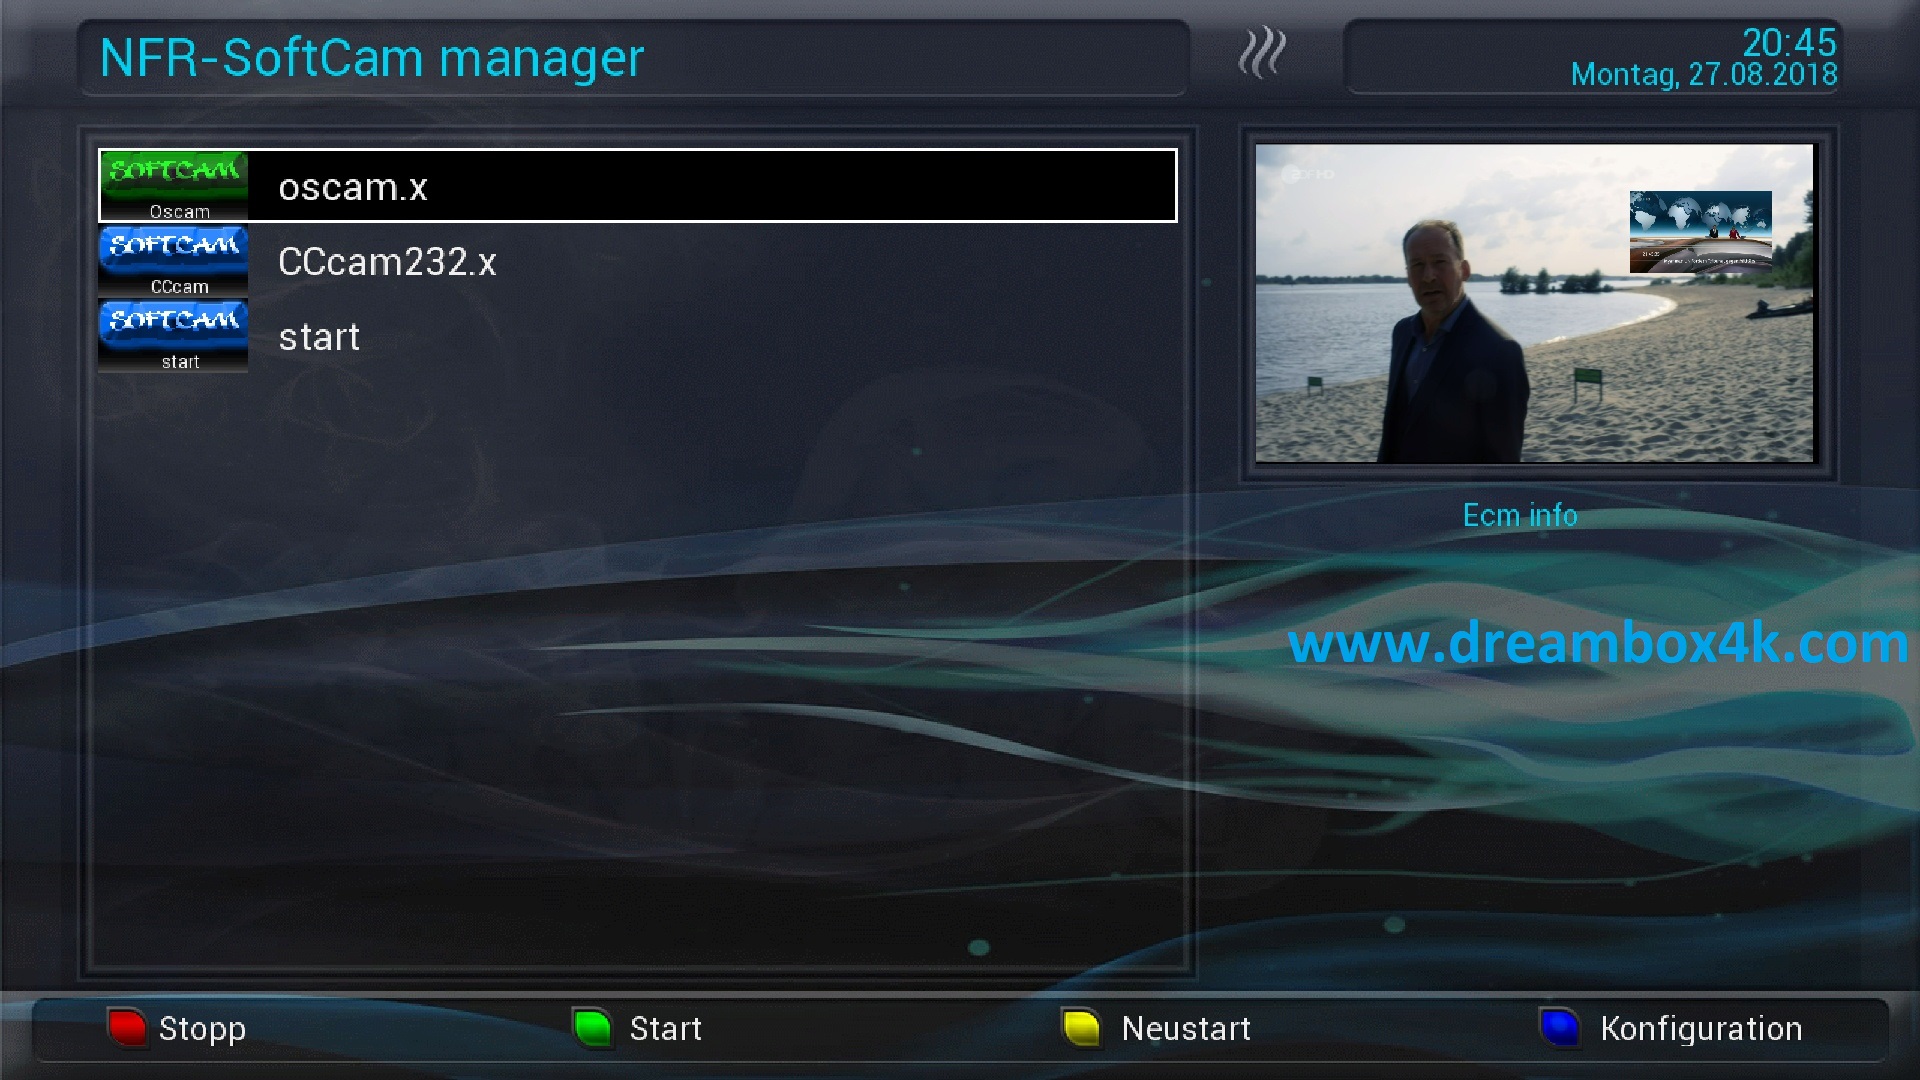Select the oscam.x list entry

638,186
